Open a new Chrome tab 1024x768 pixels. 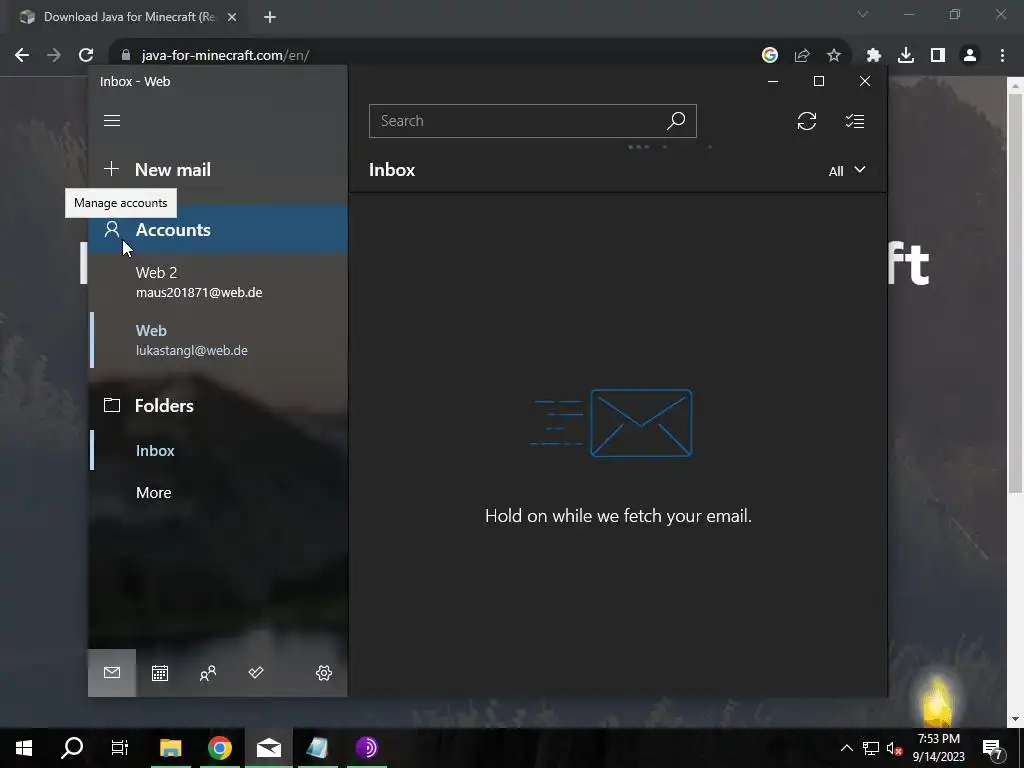coord(270,17)
